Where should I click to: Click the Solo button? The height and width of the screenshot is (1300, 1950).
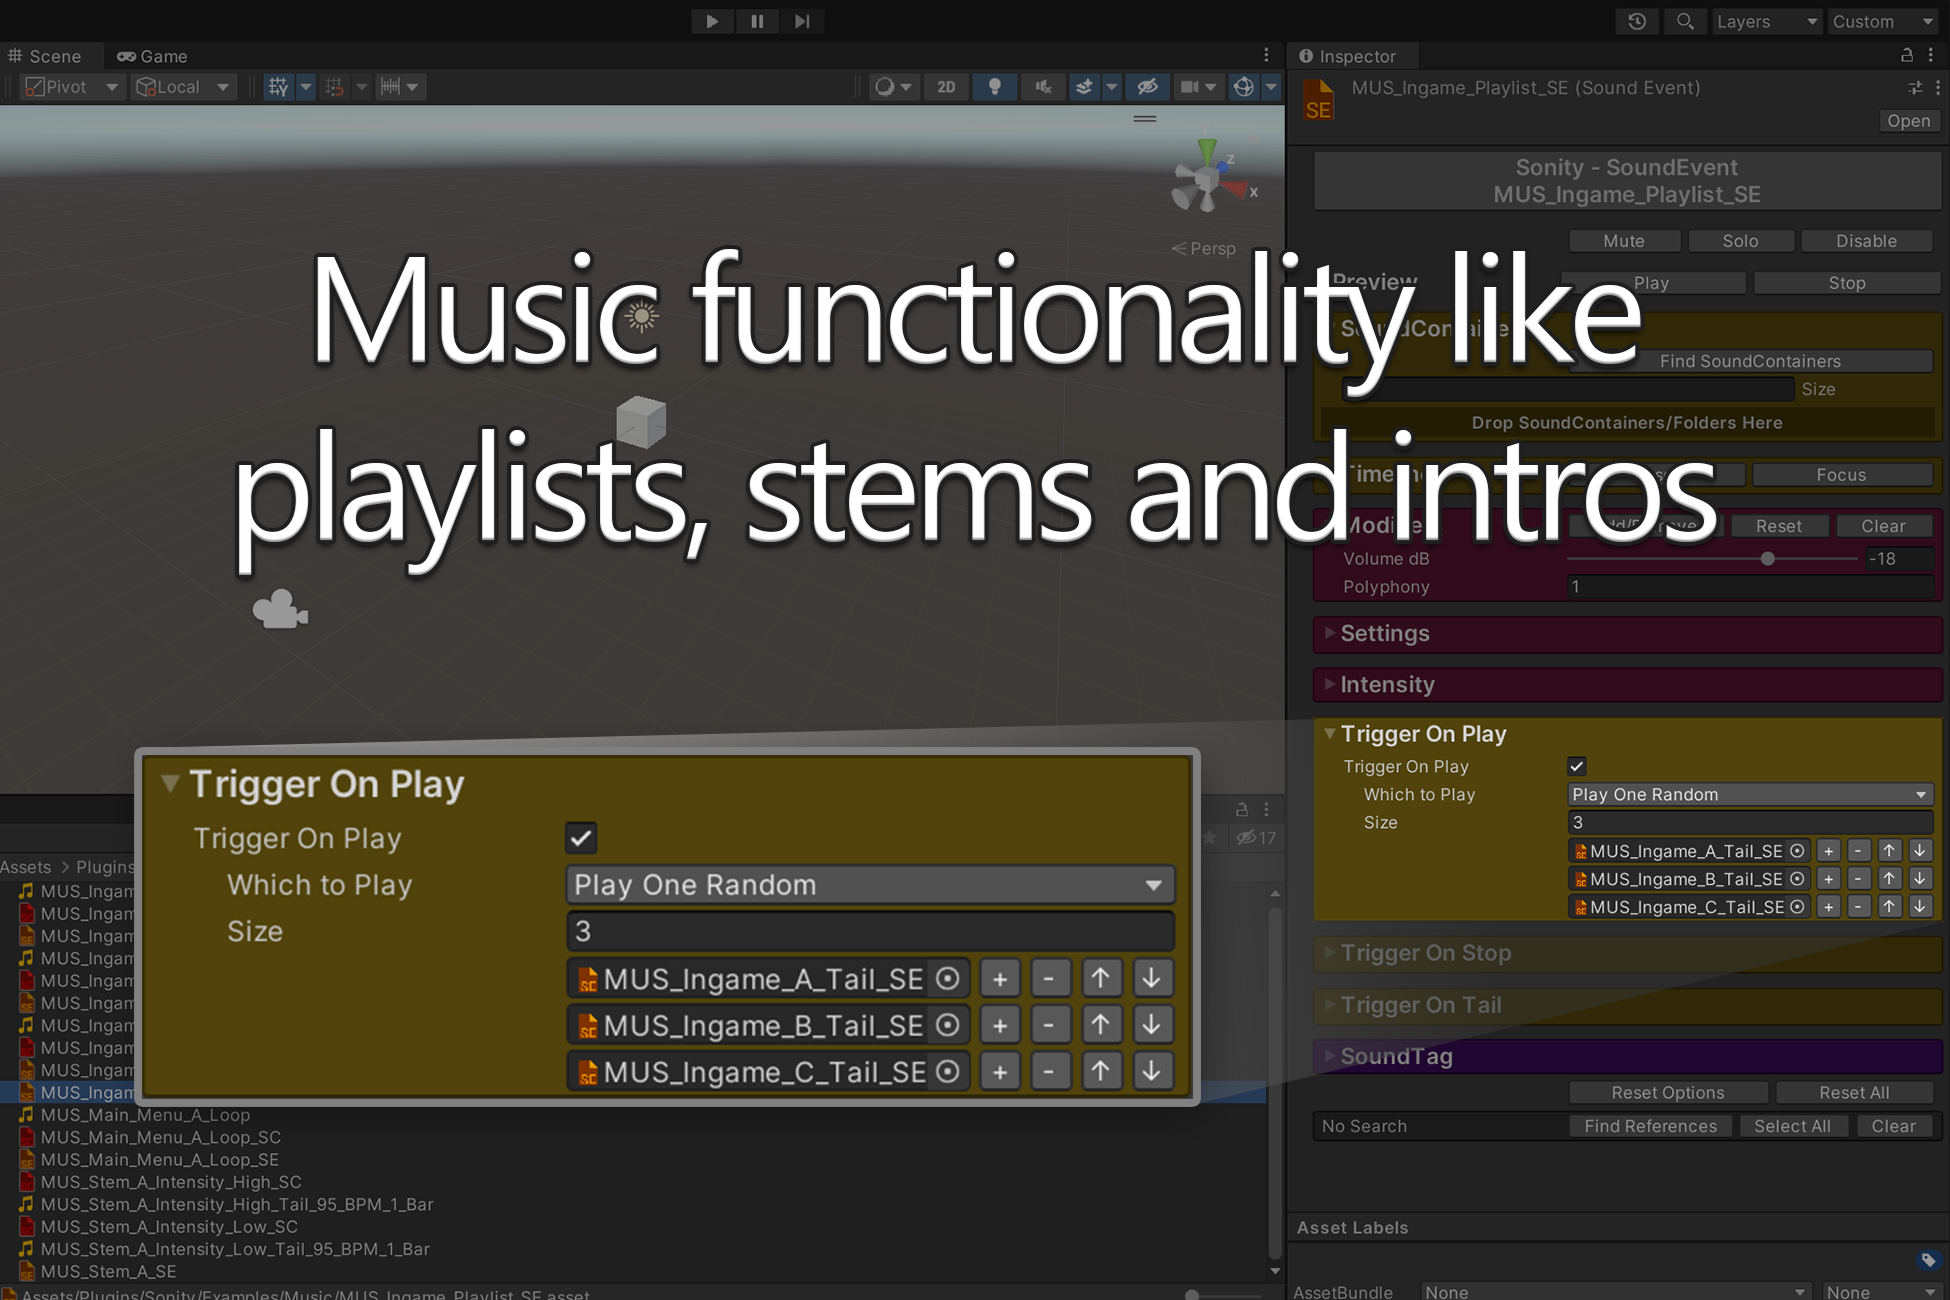tap(1740, 241)
